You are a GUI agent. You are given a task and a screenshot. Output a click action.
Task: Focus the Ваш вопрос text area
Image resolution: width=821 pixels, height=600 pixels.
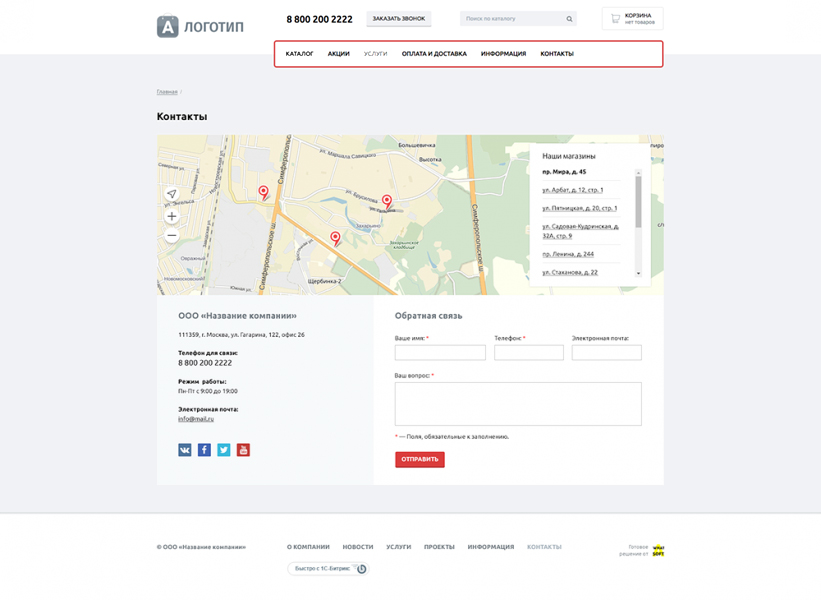(x=518, y=404)
